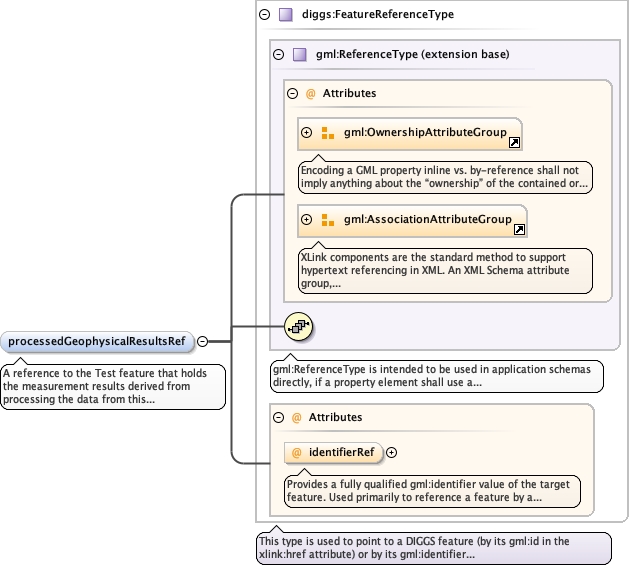Click the gml:ReferenceType description note
Viewport: 630px width, 568px height.
436,376
